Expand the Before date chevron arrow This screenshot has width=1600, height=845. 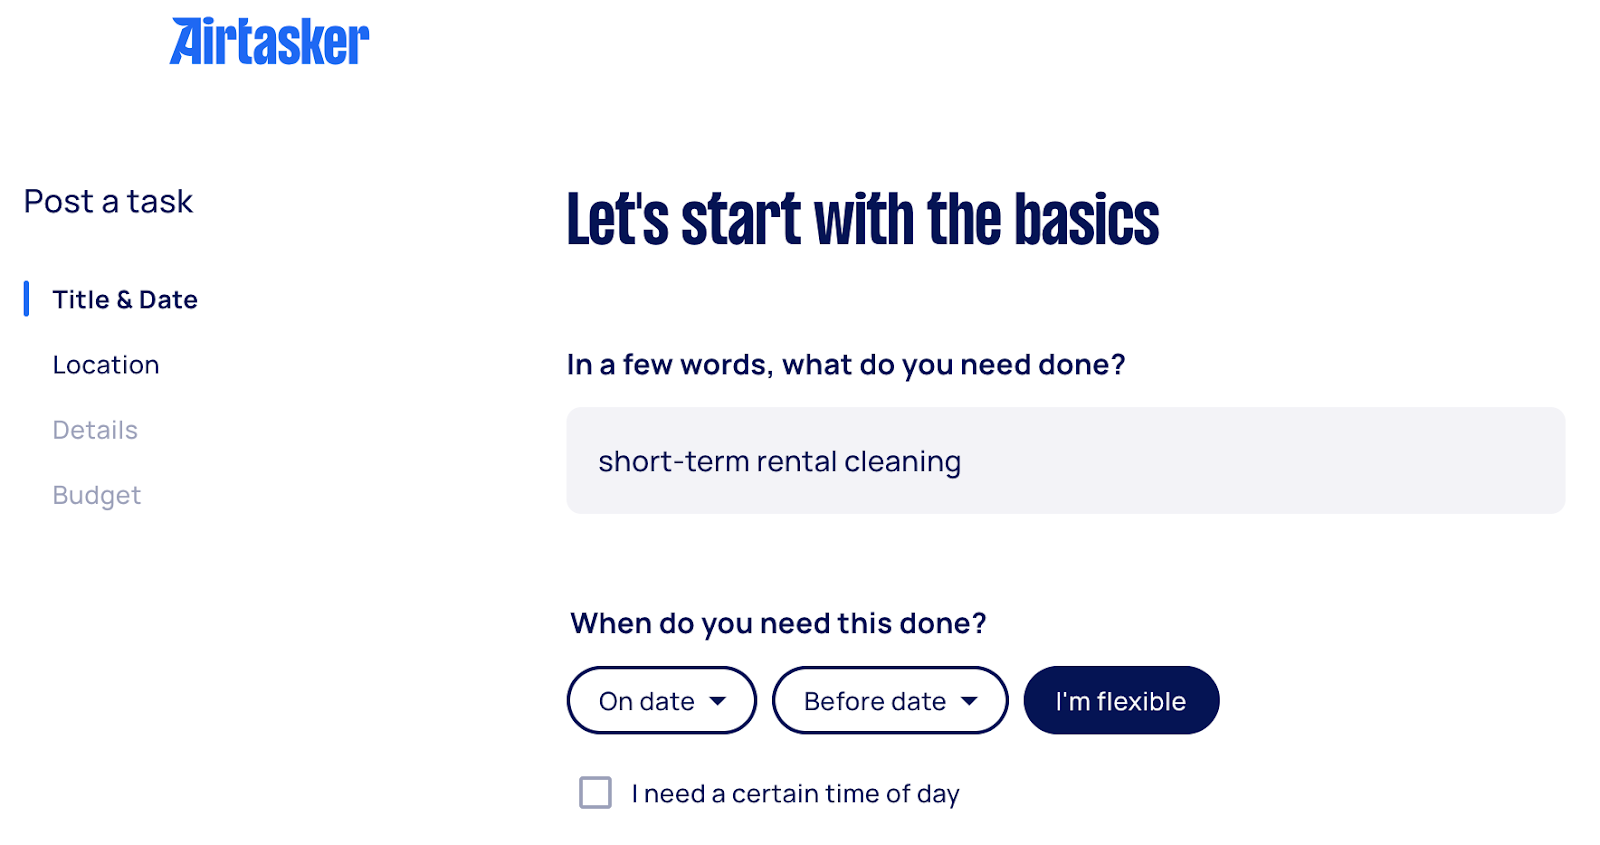click(x=969, y=702)
